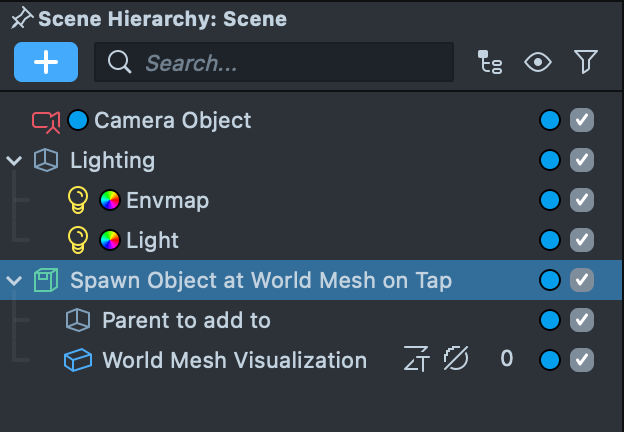Click the World Mesh Visualization cube icon
The width and height of the screenshot is (624, 432).
78,360
